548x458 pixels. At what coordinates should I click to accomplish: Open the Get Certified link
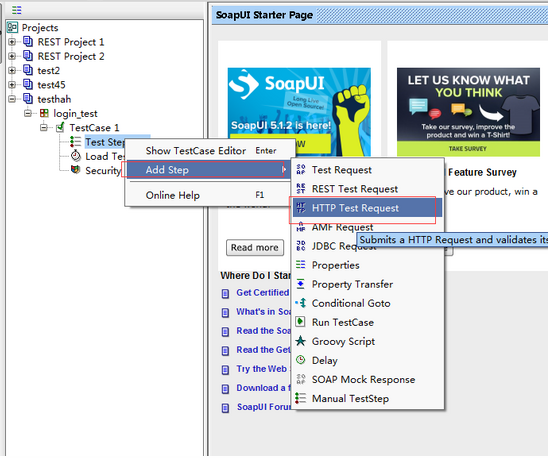pos(263,293)
